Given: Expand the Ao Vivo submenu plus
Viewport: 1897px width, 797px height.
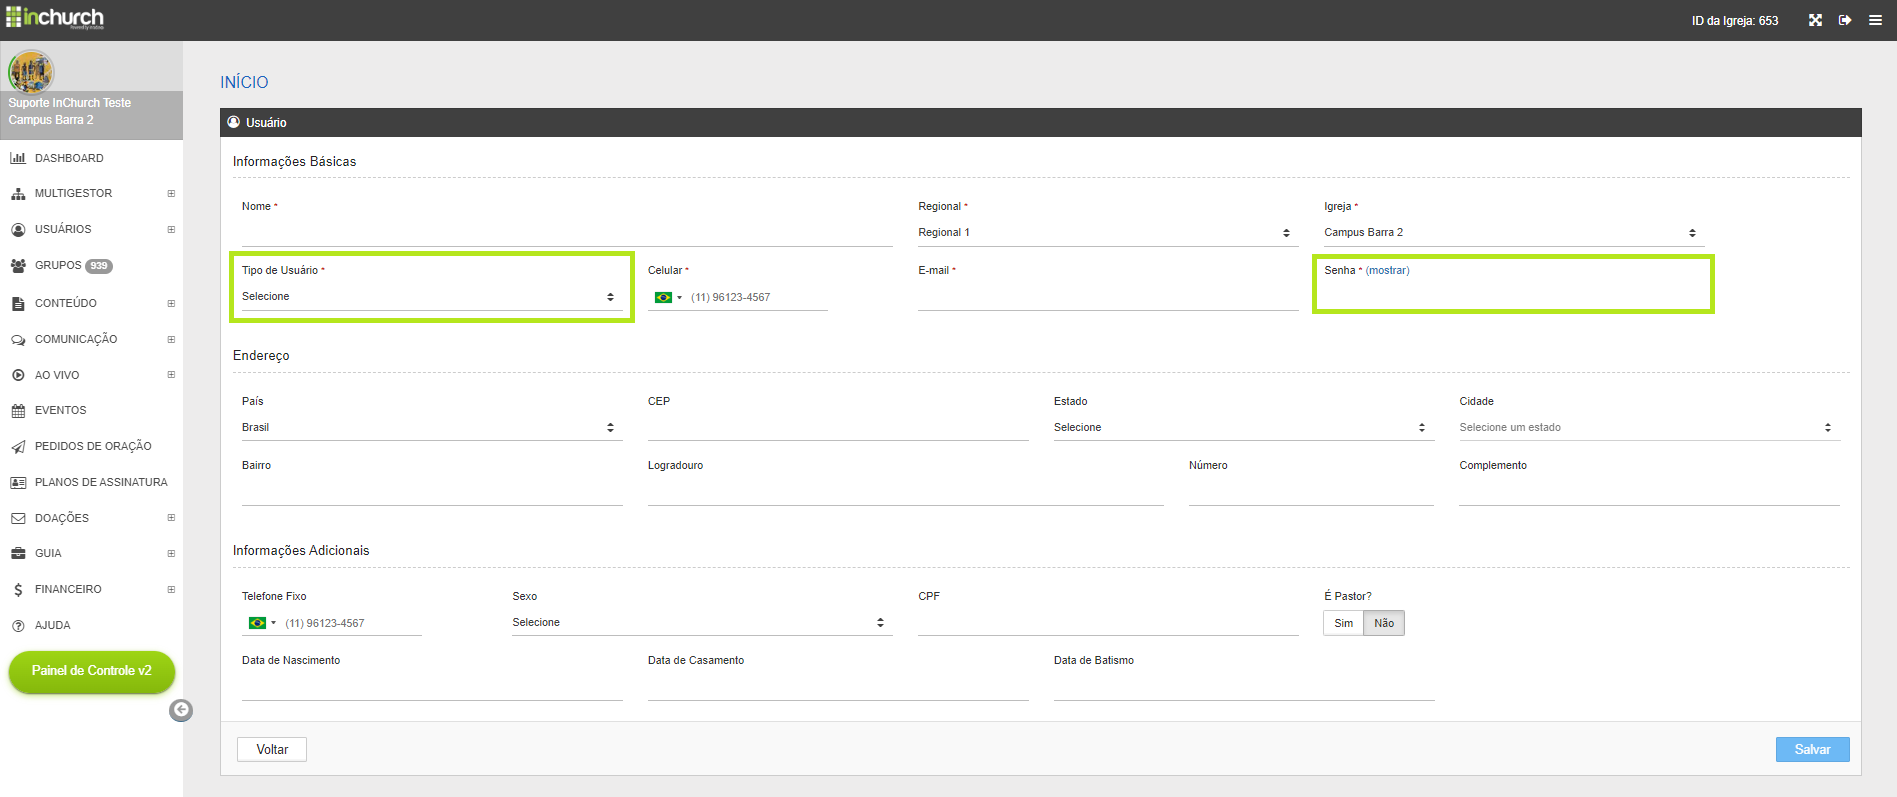Looking at the screenshot, I should [x=171, y=375].
